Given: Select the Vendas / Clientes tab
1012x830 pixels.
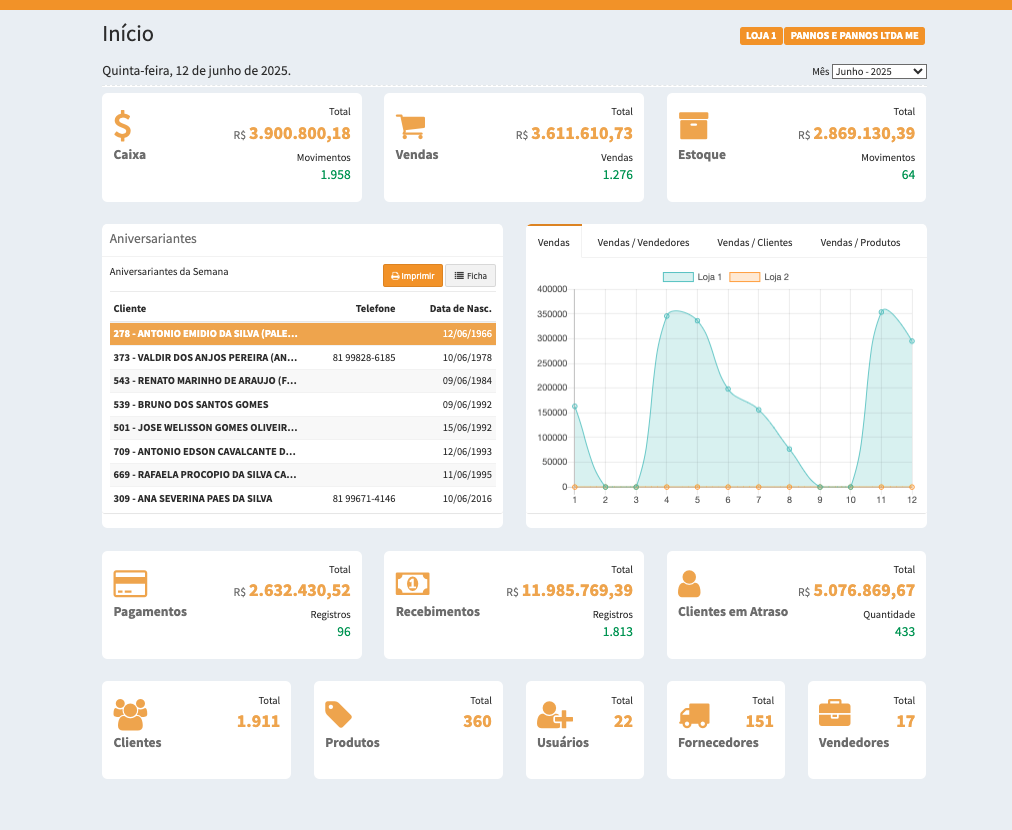Looking at the screenshot, I should click(754, 242).
